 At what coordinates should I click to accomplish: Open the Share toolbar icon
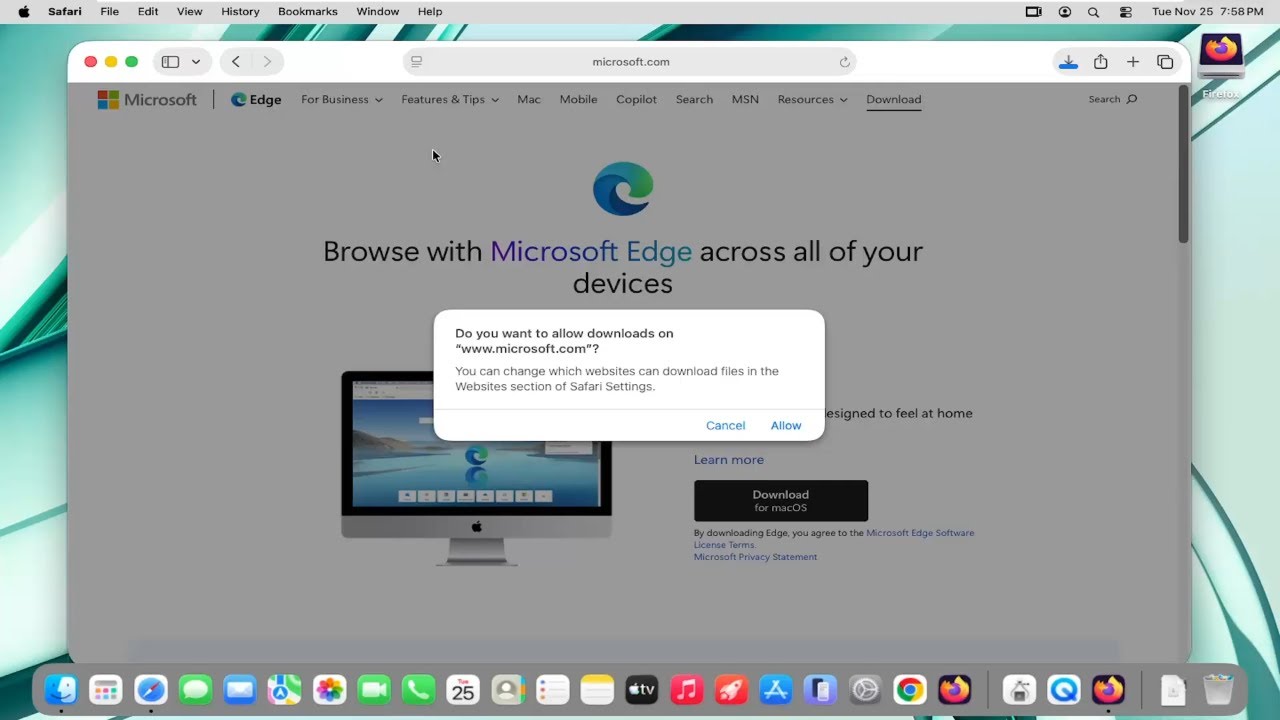pyautogui.click(x=1100, y=62)
